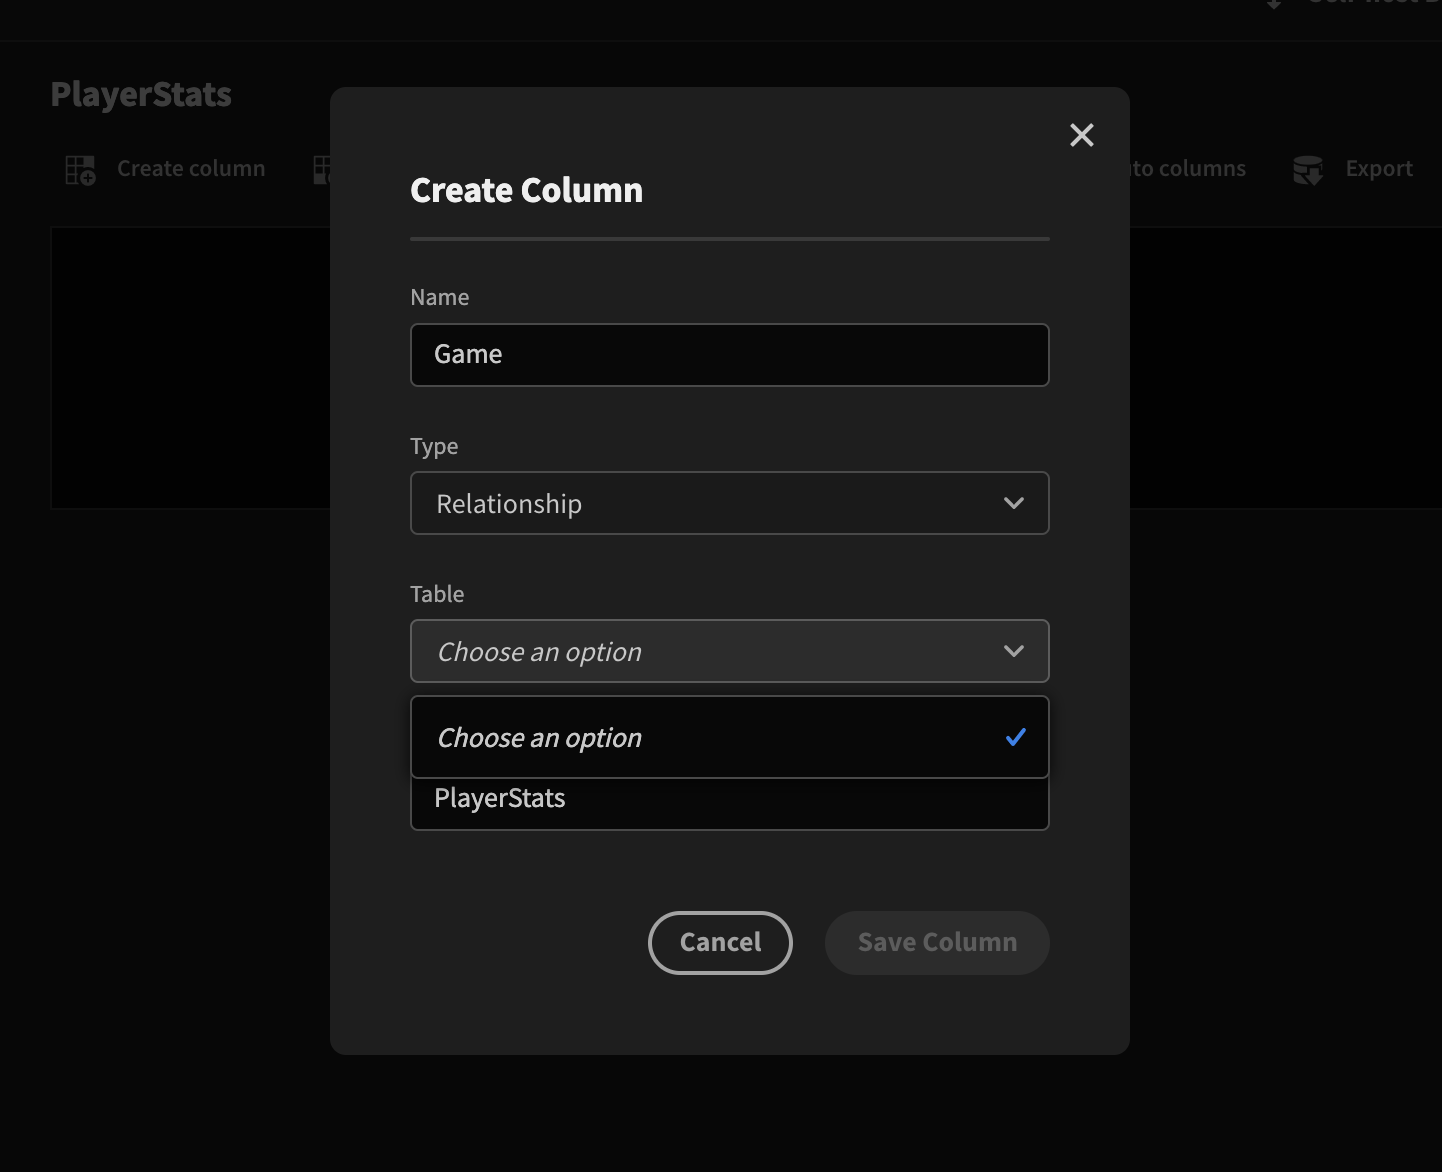Click the Create column toolbar label

[x=191, y=168]
